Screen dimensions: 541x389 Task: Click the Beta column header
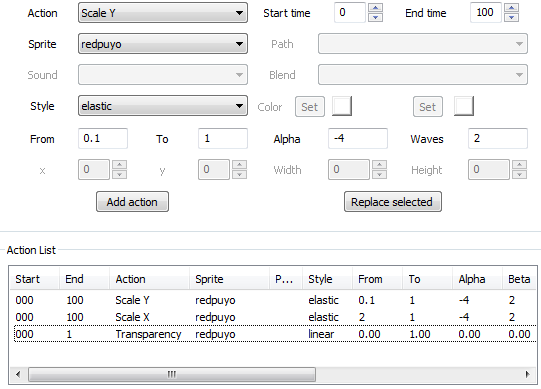click(x=519, y=279)
